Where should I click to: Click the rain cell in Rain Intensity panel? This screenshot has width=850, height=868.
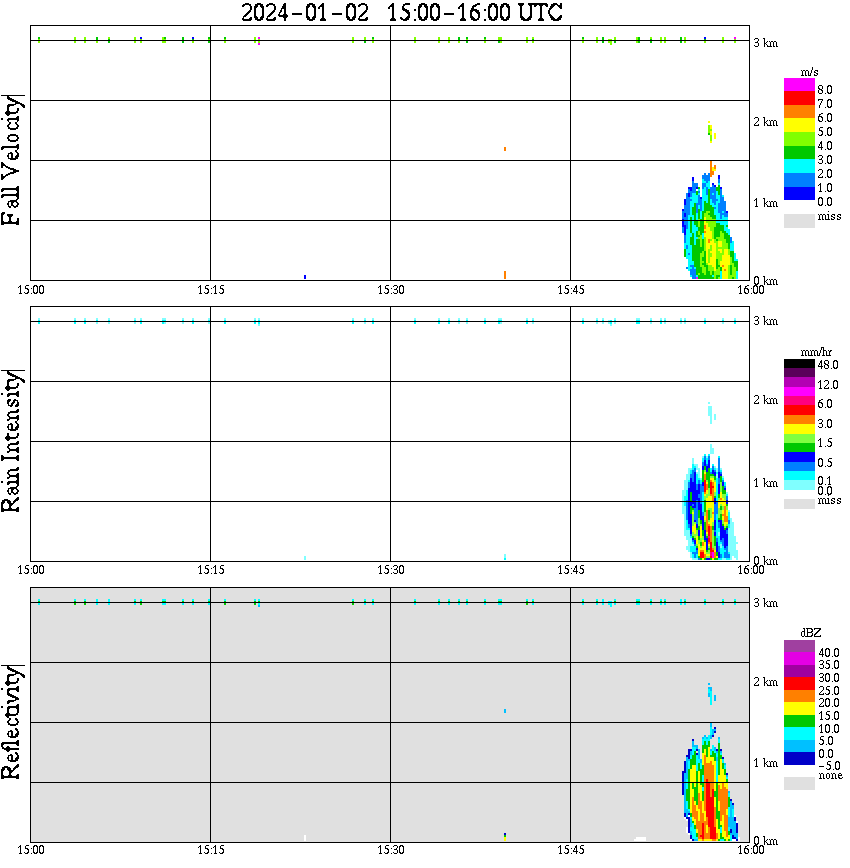click(x=709, y=507)
